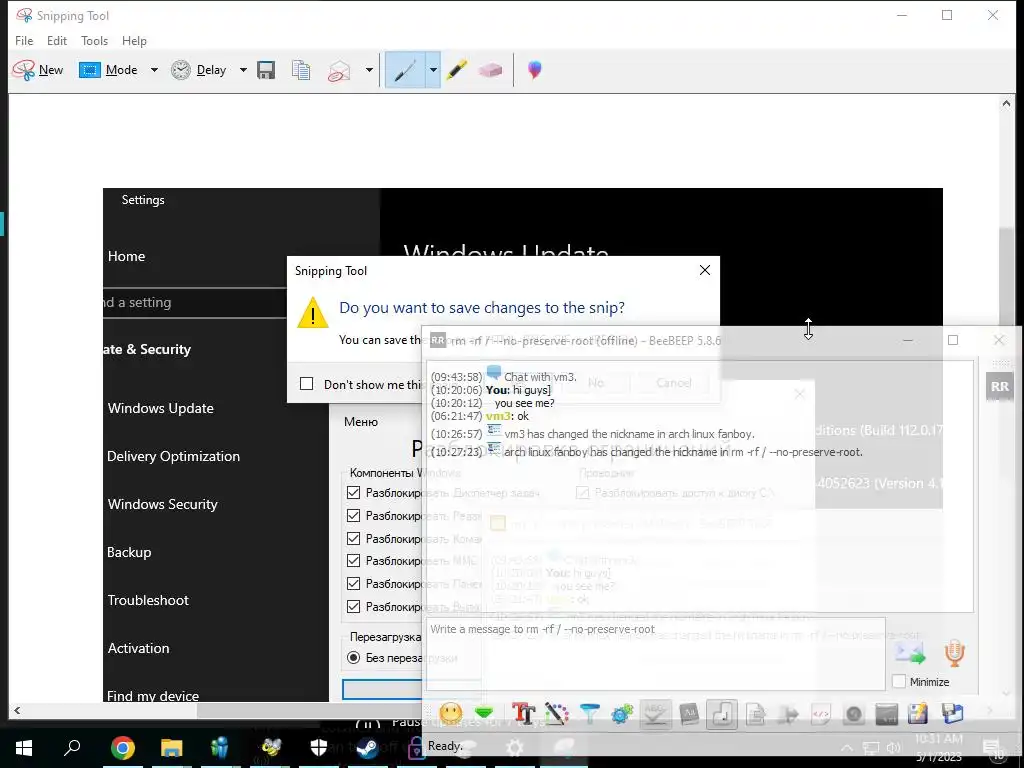Open snip in Paint 3D balloon icon
Viewport: 1024px width, 768px height.
pyautogui.click(x=535, y=70)
